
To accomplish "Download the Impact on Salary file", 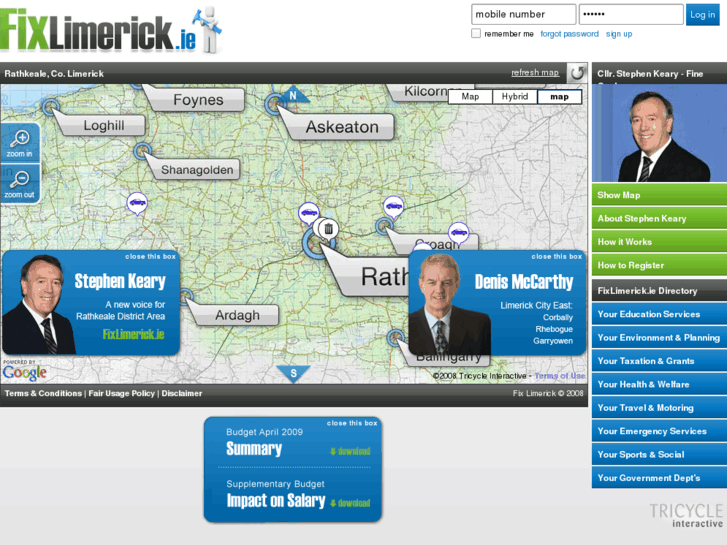I will pos(351,503).
